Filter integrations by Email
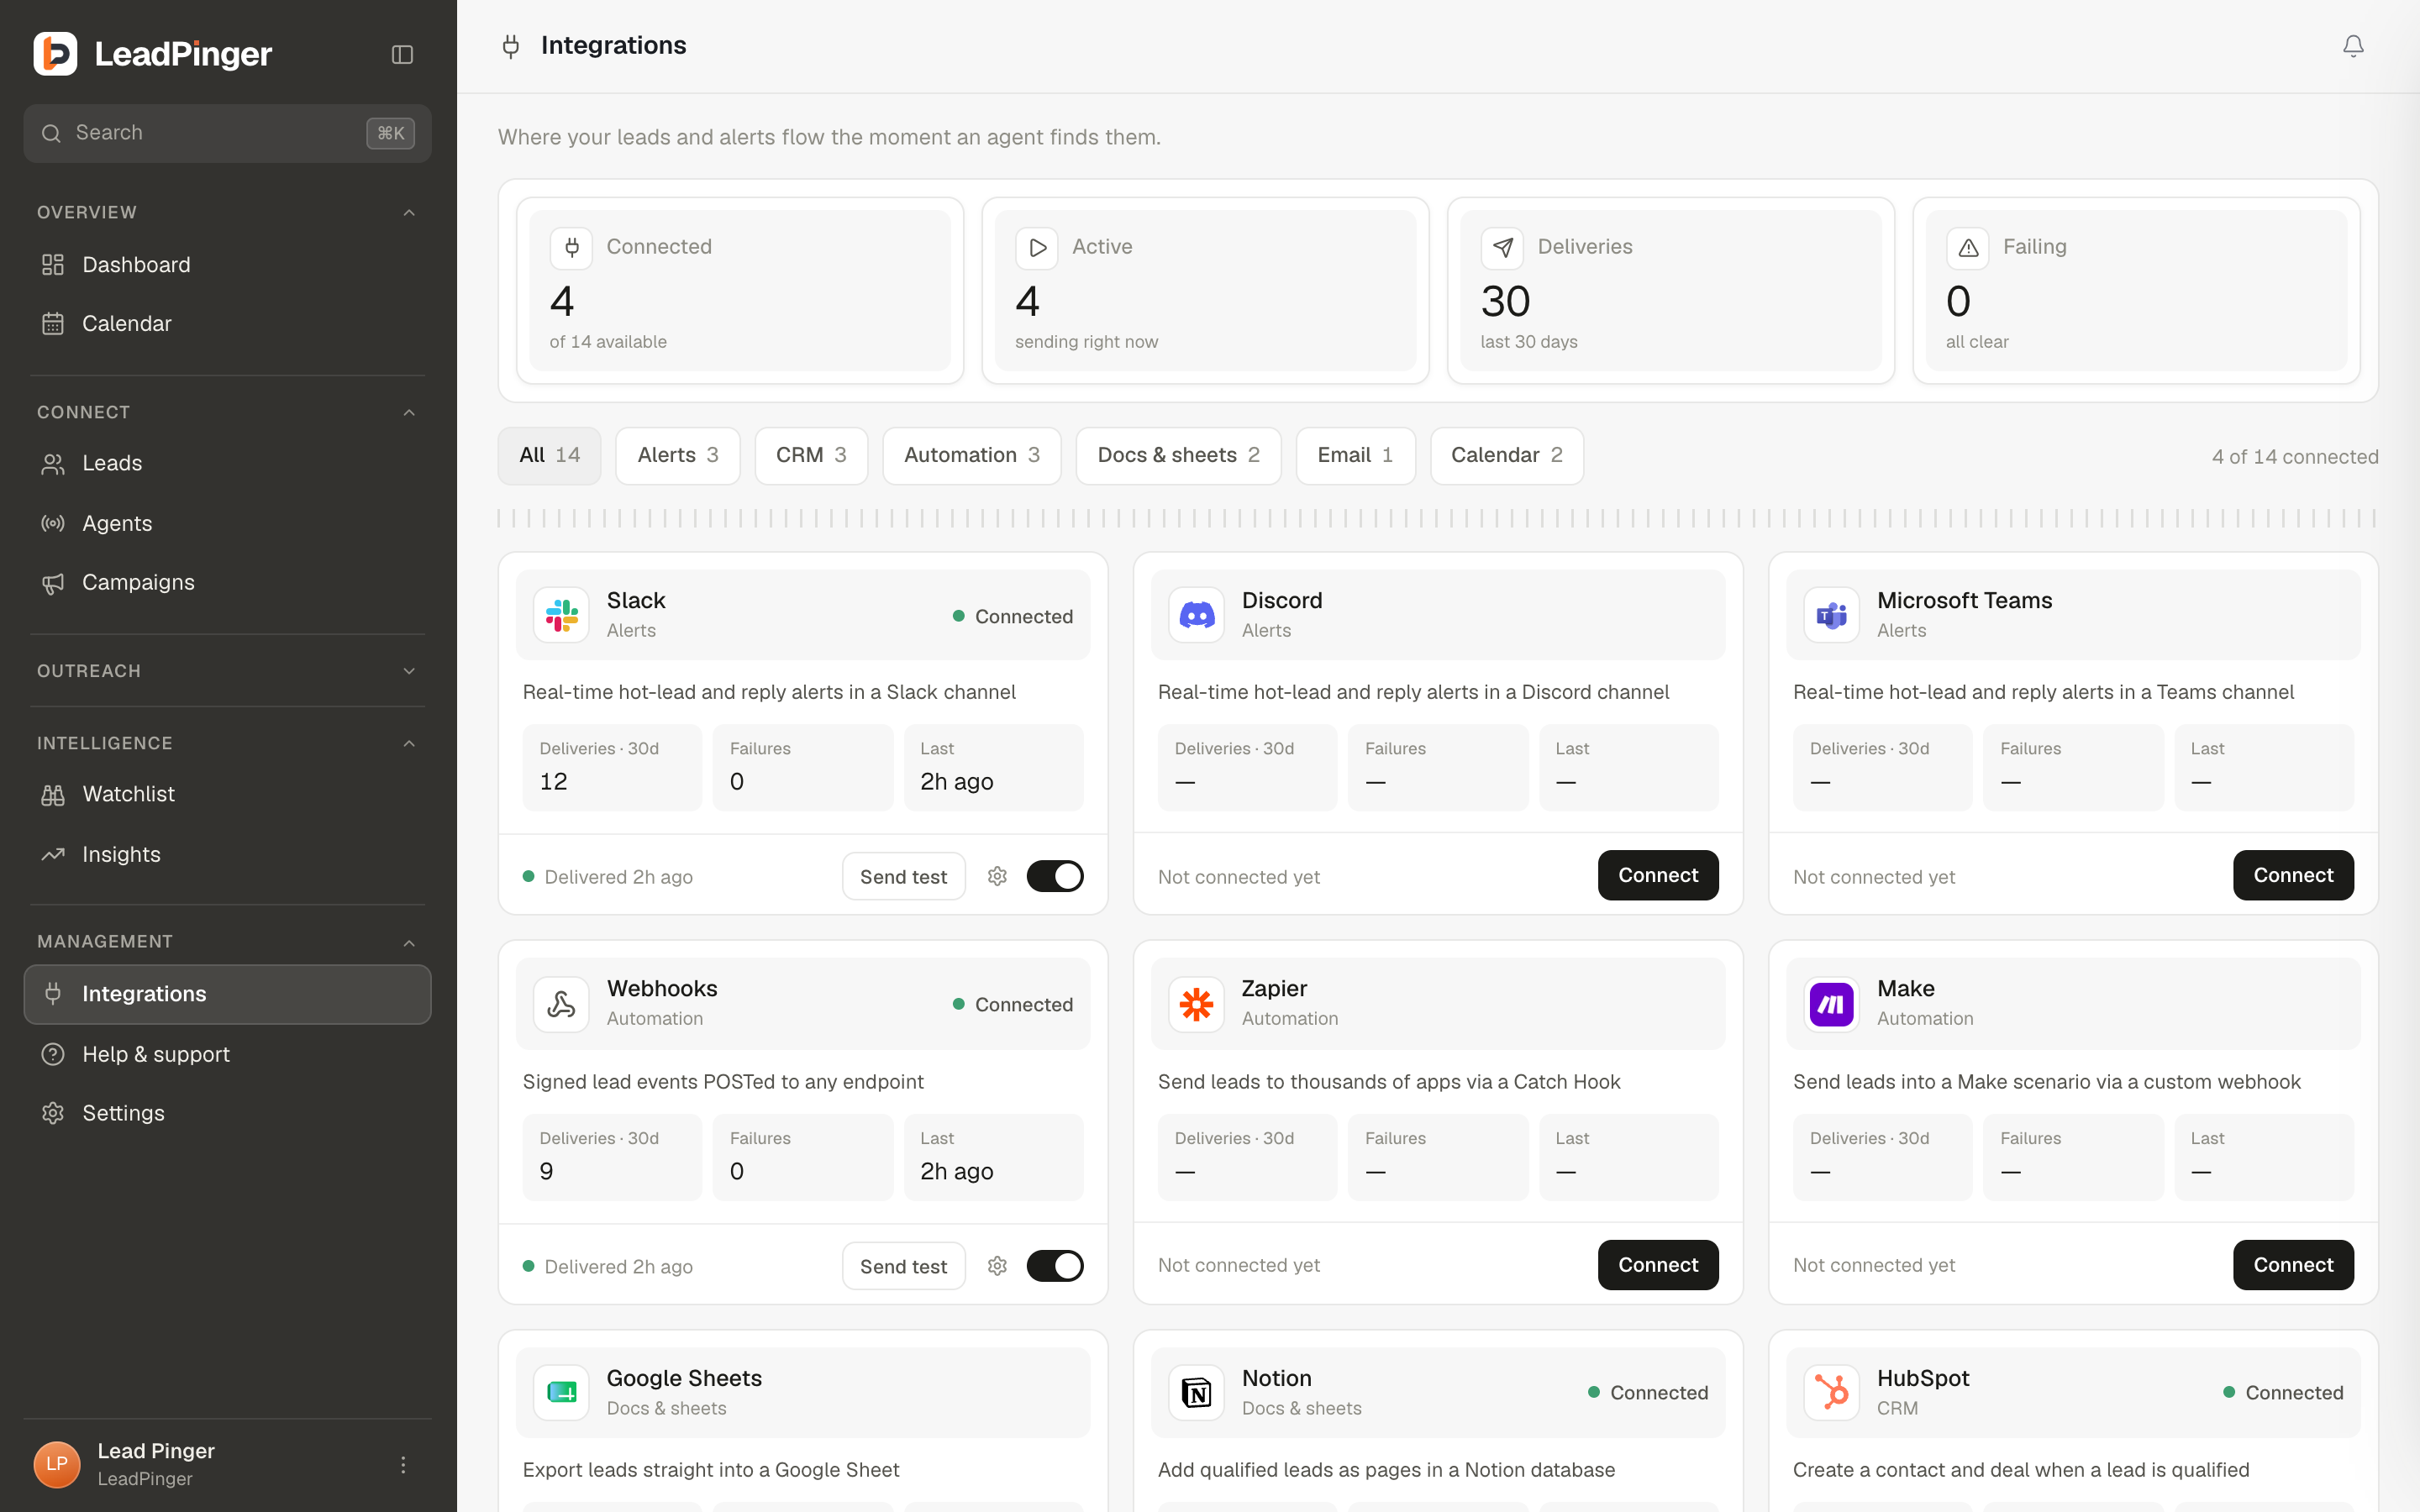Image resolution: width=2420 pixels, height=1512 pixels. coord(1355,456)
